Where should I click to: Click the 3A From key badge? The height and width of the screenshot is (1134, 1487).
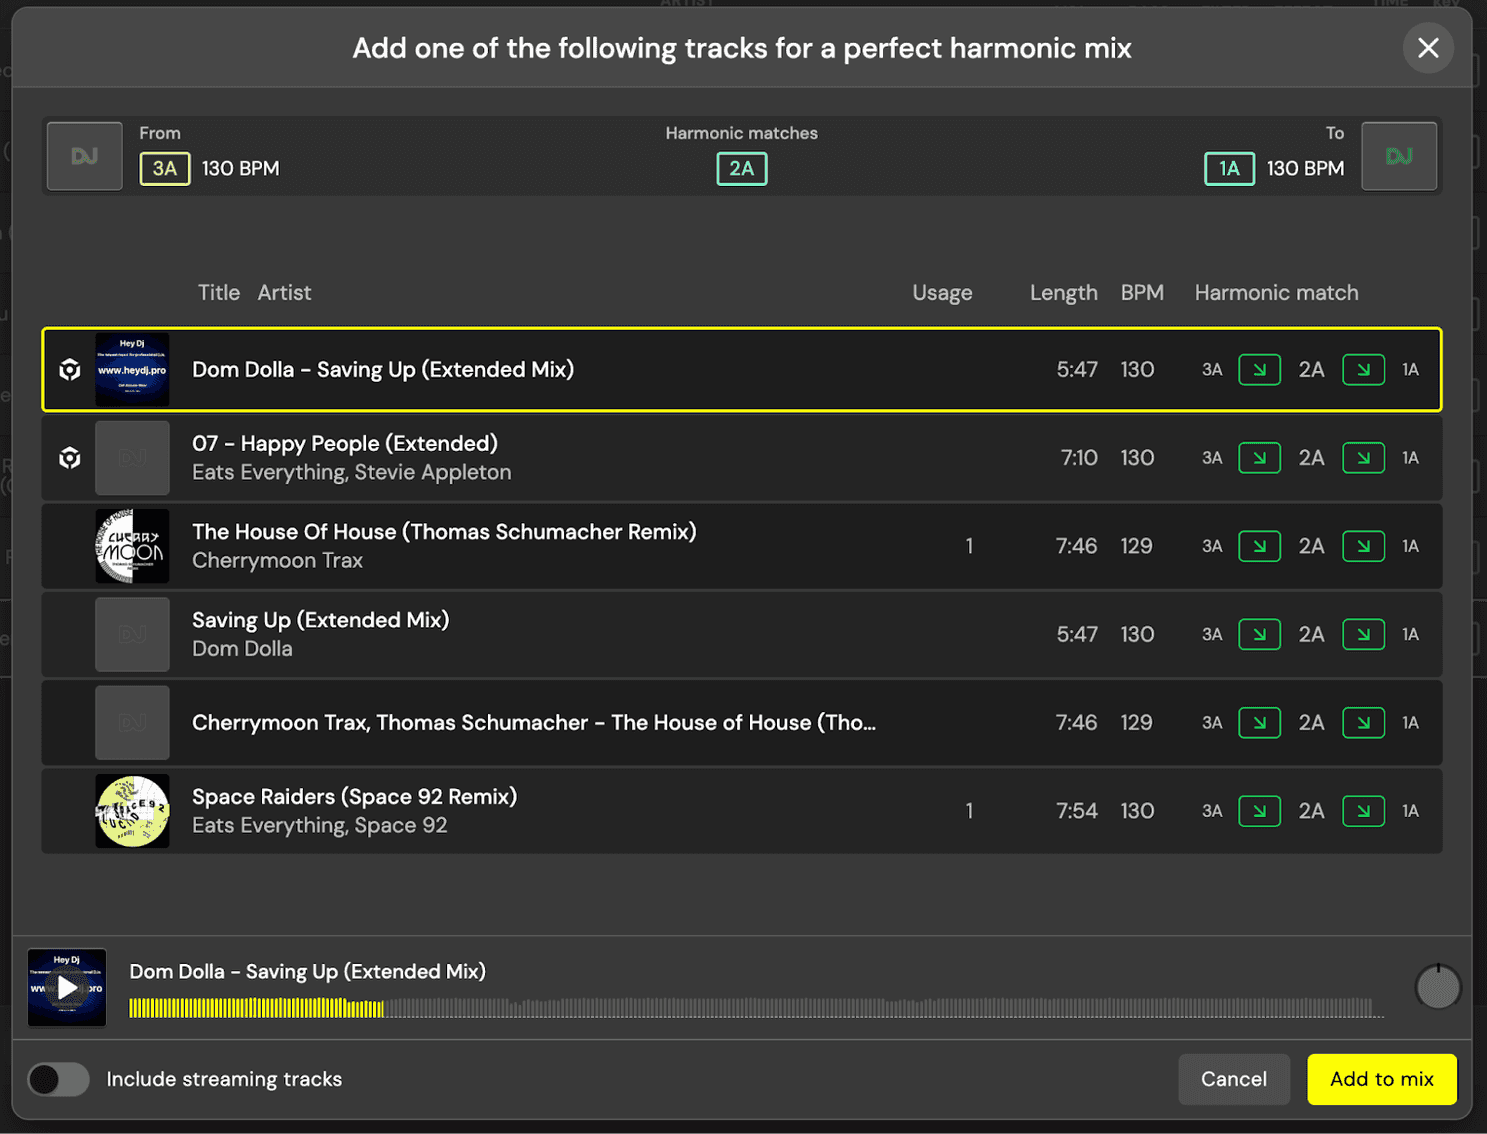pyautogui.click(x=164, y=169)
